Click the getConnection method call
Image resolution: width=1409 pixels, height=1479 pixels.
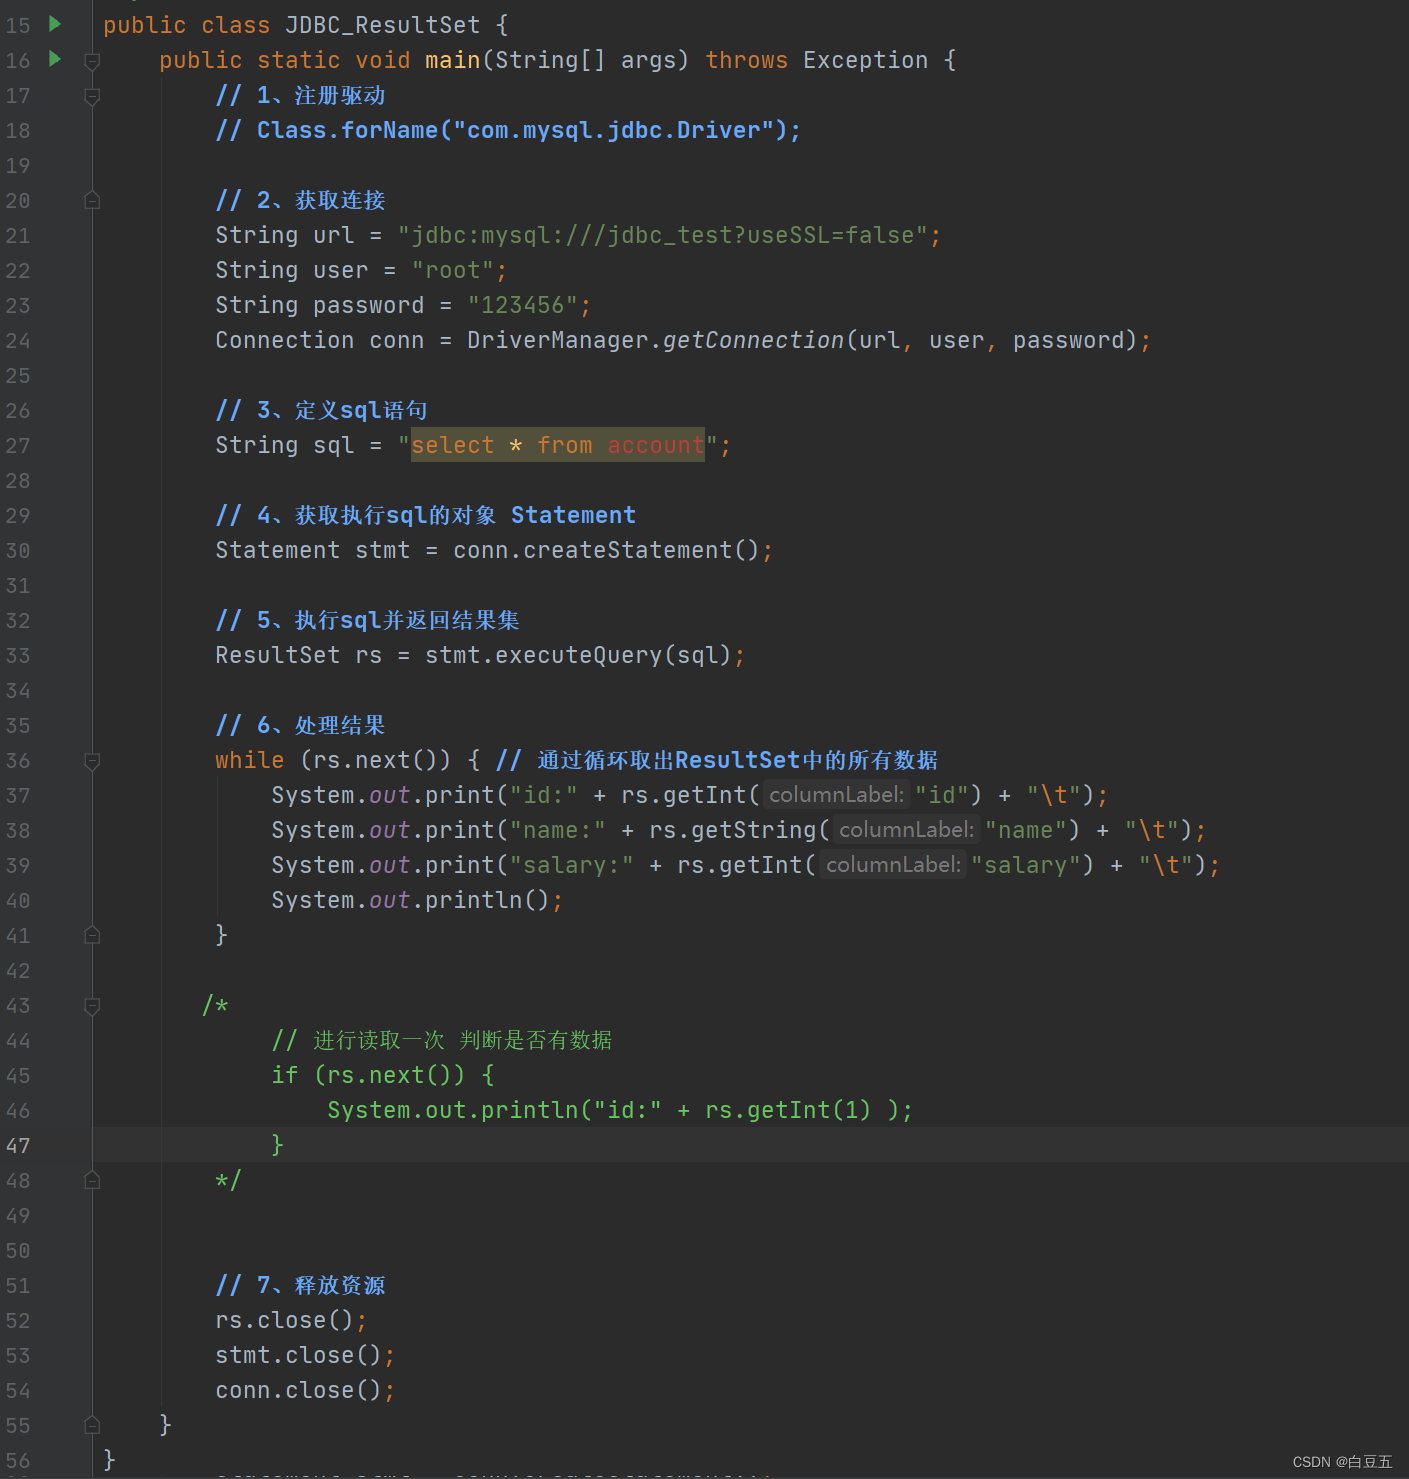tap(754, 340)
